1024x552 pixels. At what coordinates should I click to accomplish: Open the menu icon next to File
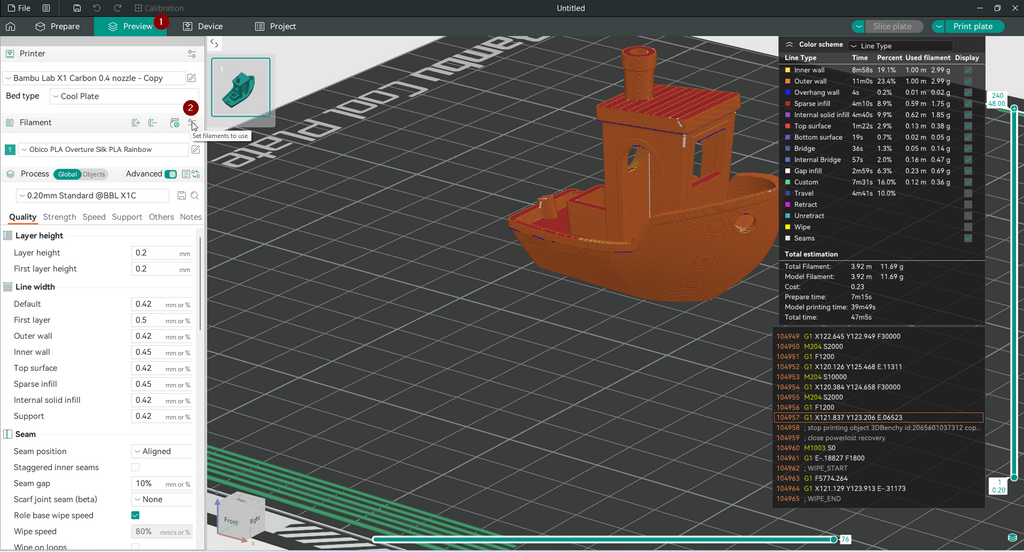tap(46, 8)
